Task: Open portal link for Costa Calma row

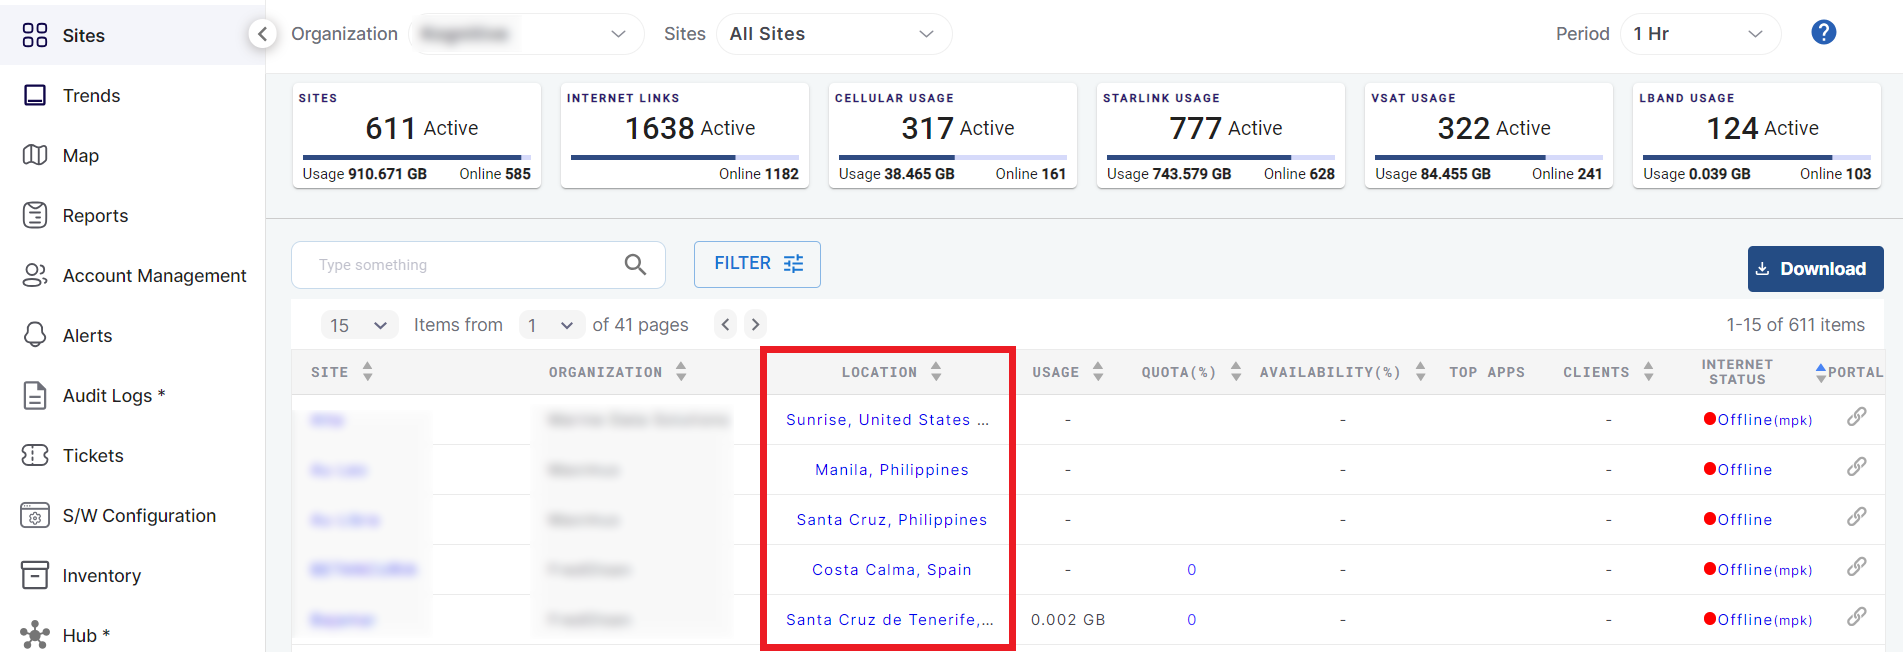Action: pos(1856,567)
